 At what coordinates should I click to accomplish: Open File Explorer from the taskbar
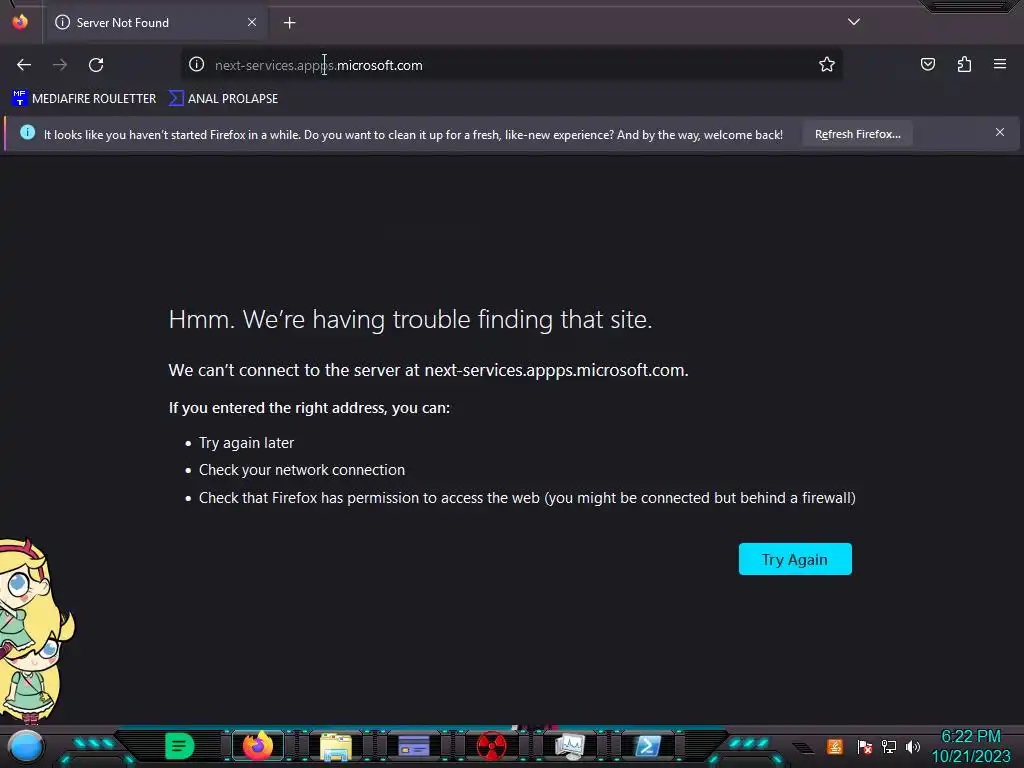(x=336, y=746)
